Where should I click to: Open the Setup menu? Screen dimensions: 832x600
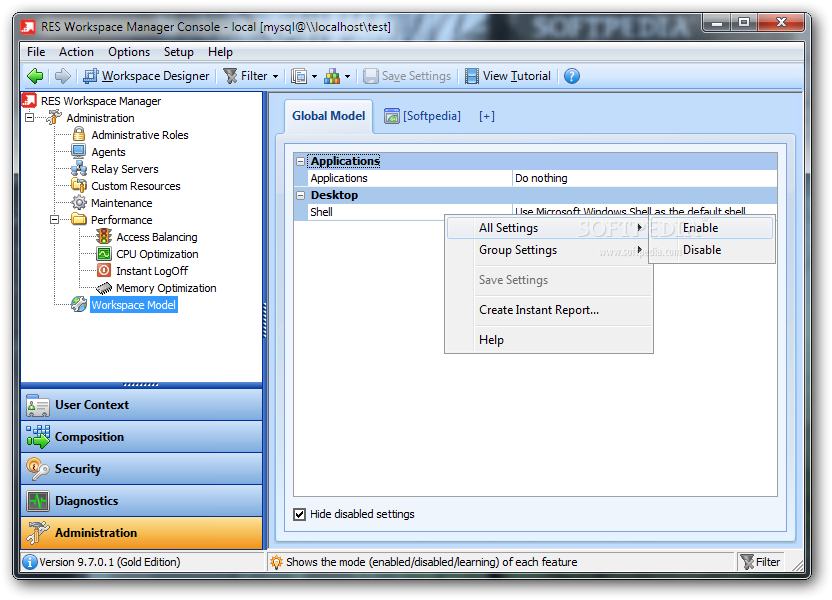point(178,51)
